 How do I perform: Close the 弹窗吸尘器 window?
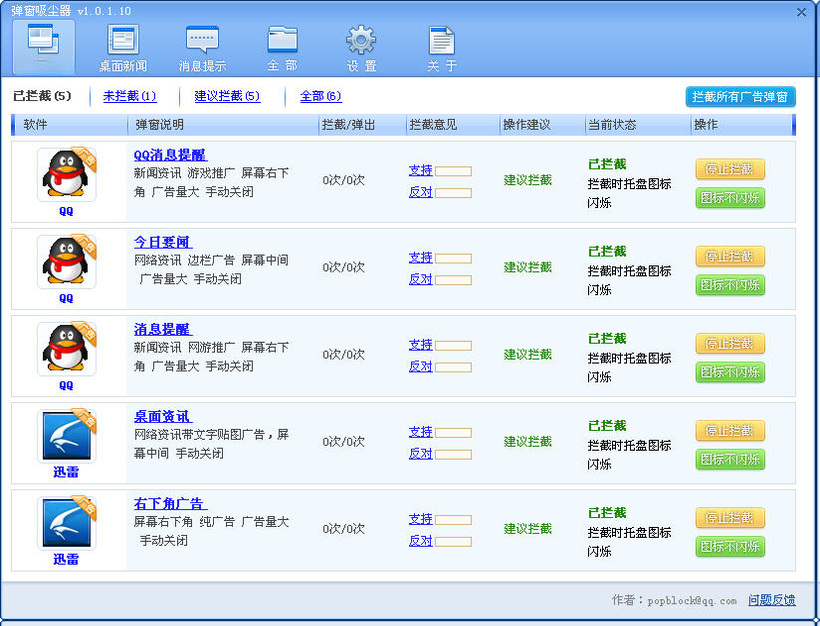point(801,12)
